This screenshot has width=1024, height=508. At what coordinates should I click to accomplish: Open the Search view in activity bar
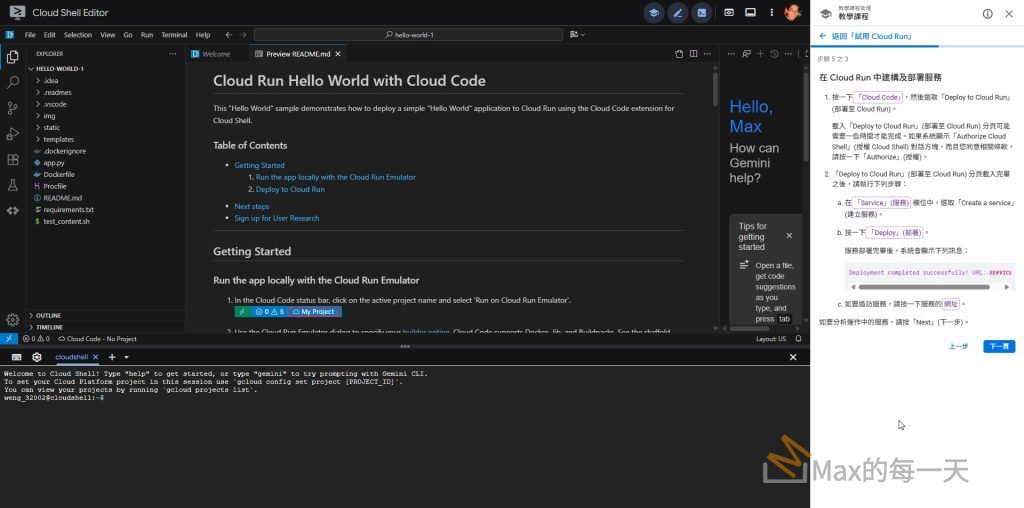[13, 82]
